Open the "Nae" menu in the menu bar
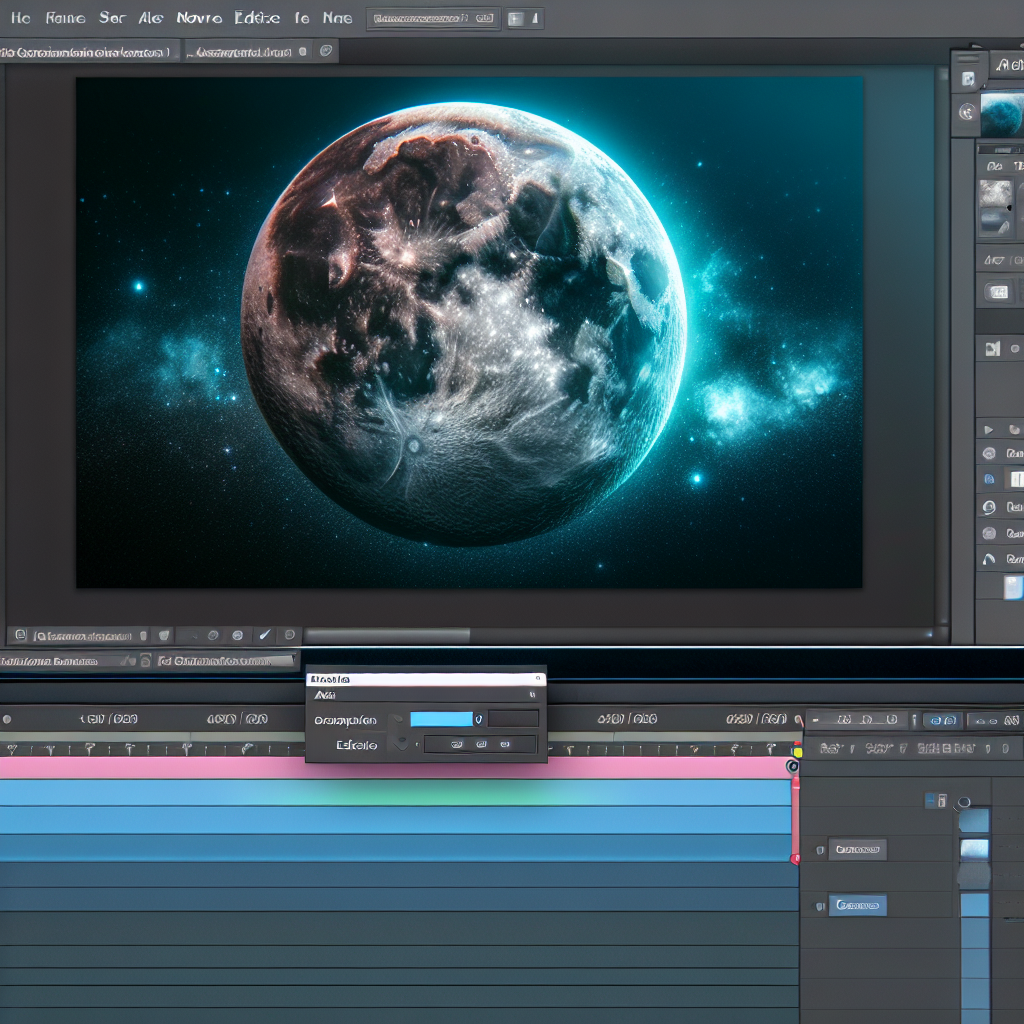Viewport: 1024px width, 1024px height. [337, 18]
